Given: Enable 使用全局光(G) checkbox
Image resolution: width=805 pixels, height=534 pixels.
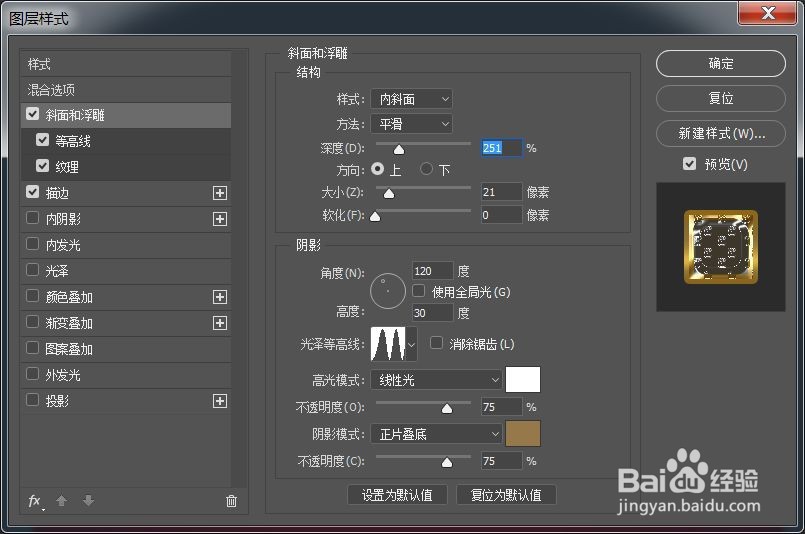Looking at the screenshot, I should (419, 291).
